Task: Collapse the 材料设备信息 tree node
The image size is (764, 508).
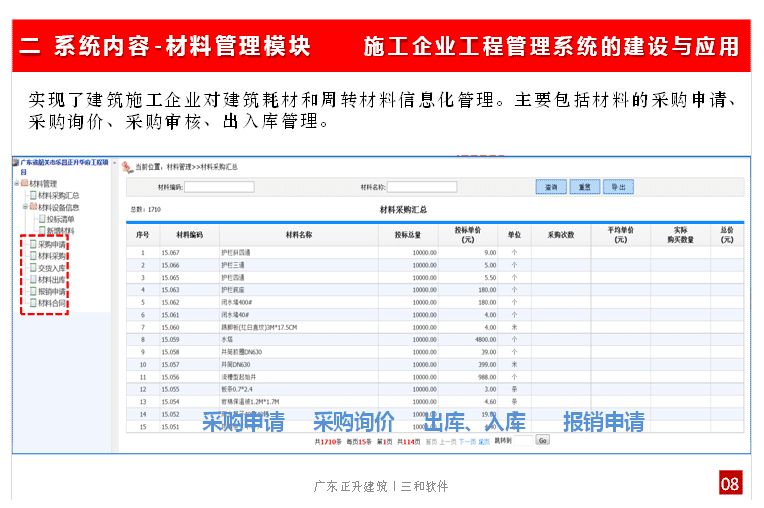Action: point(25,207)
